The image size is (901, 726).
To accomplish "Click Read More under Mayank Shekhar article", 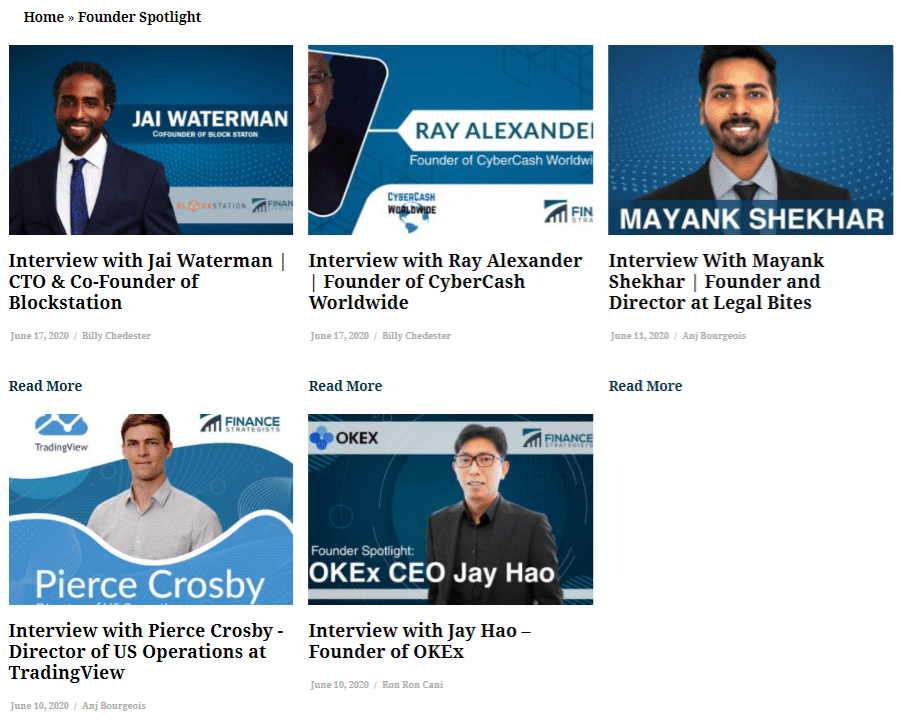I will tap(645, 386).
